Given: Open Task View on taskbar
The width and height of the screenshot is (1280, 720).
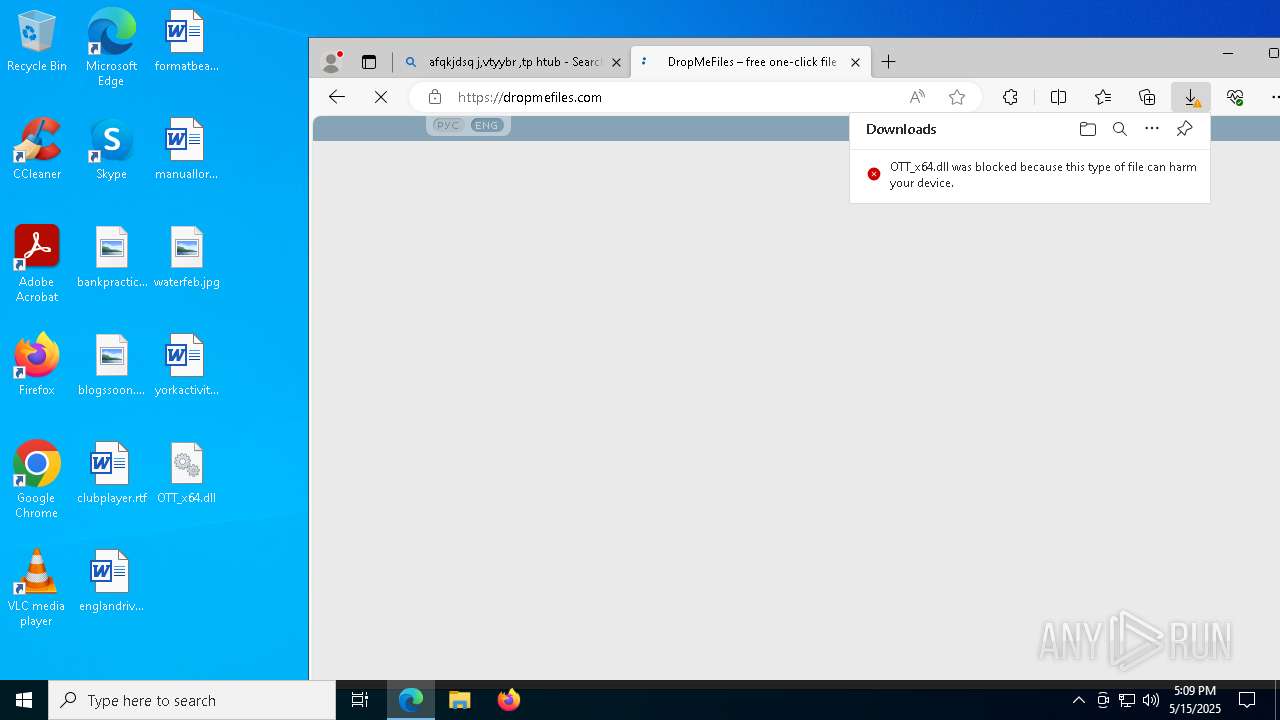Looking at the screenshot, I should click(360, 700).
